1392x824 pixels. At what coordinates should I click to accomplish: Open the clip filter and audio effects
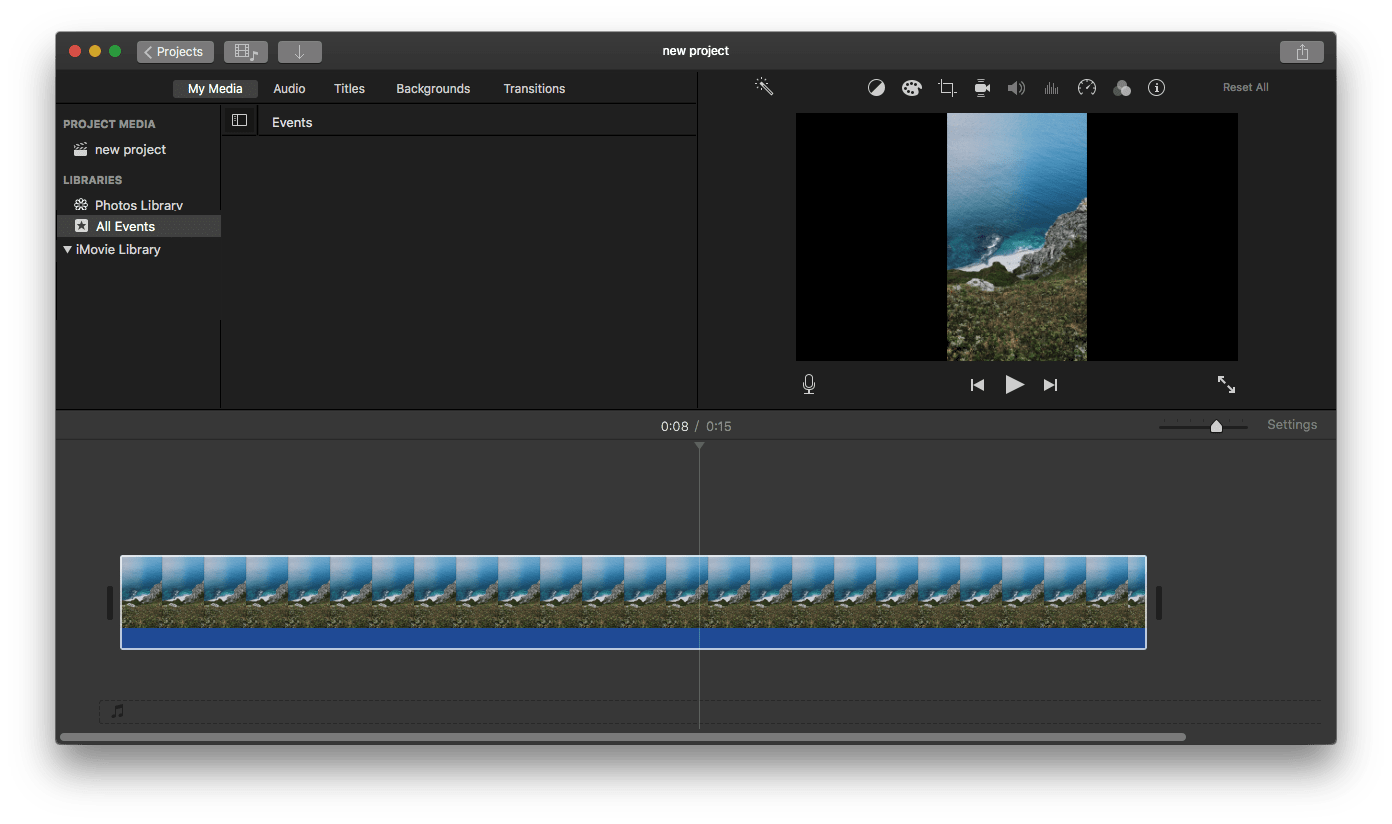coord(1121,87)
